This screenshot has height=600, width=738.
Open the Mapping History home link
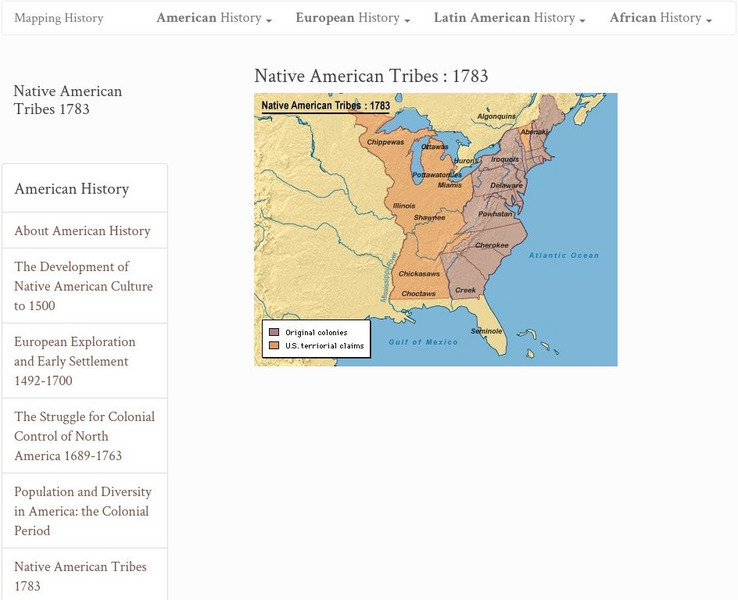pos(59,18)
